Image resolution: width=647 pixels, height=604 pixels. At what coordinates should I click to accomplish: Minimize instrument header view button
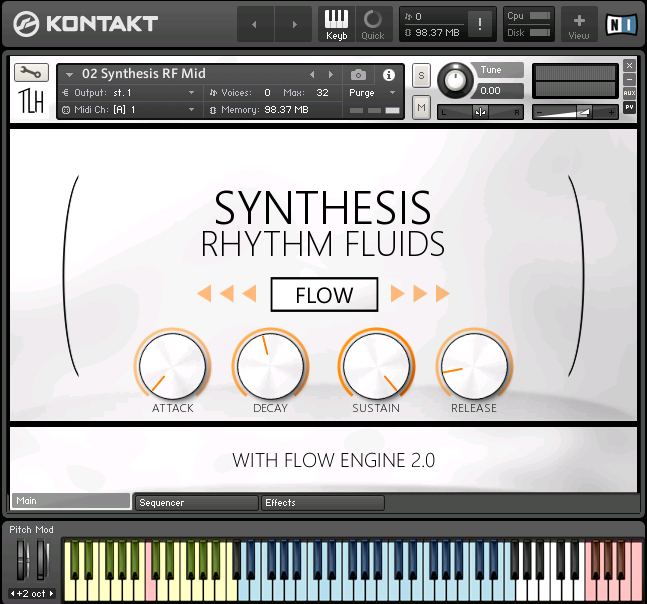(x=629, y=79)
